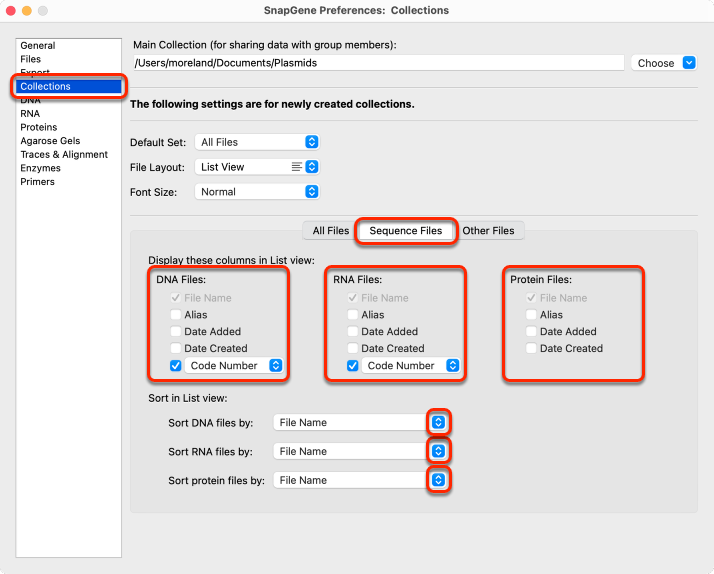Switch to the All Files tab
Screen dimensions: 714x574
tap(331, 231)
